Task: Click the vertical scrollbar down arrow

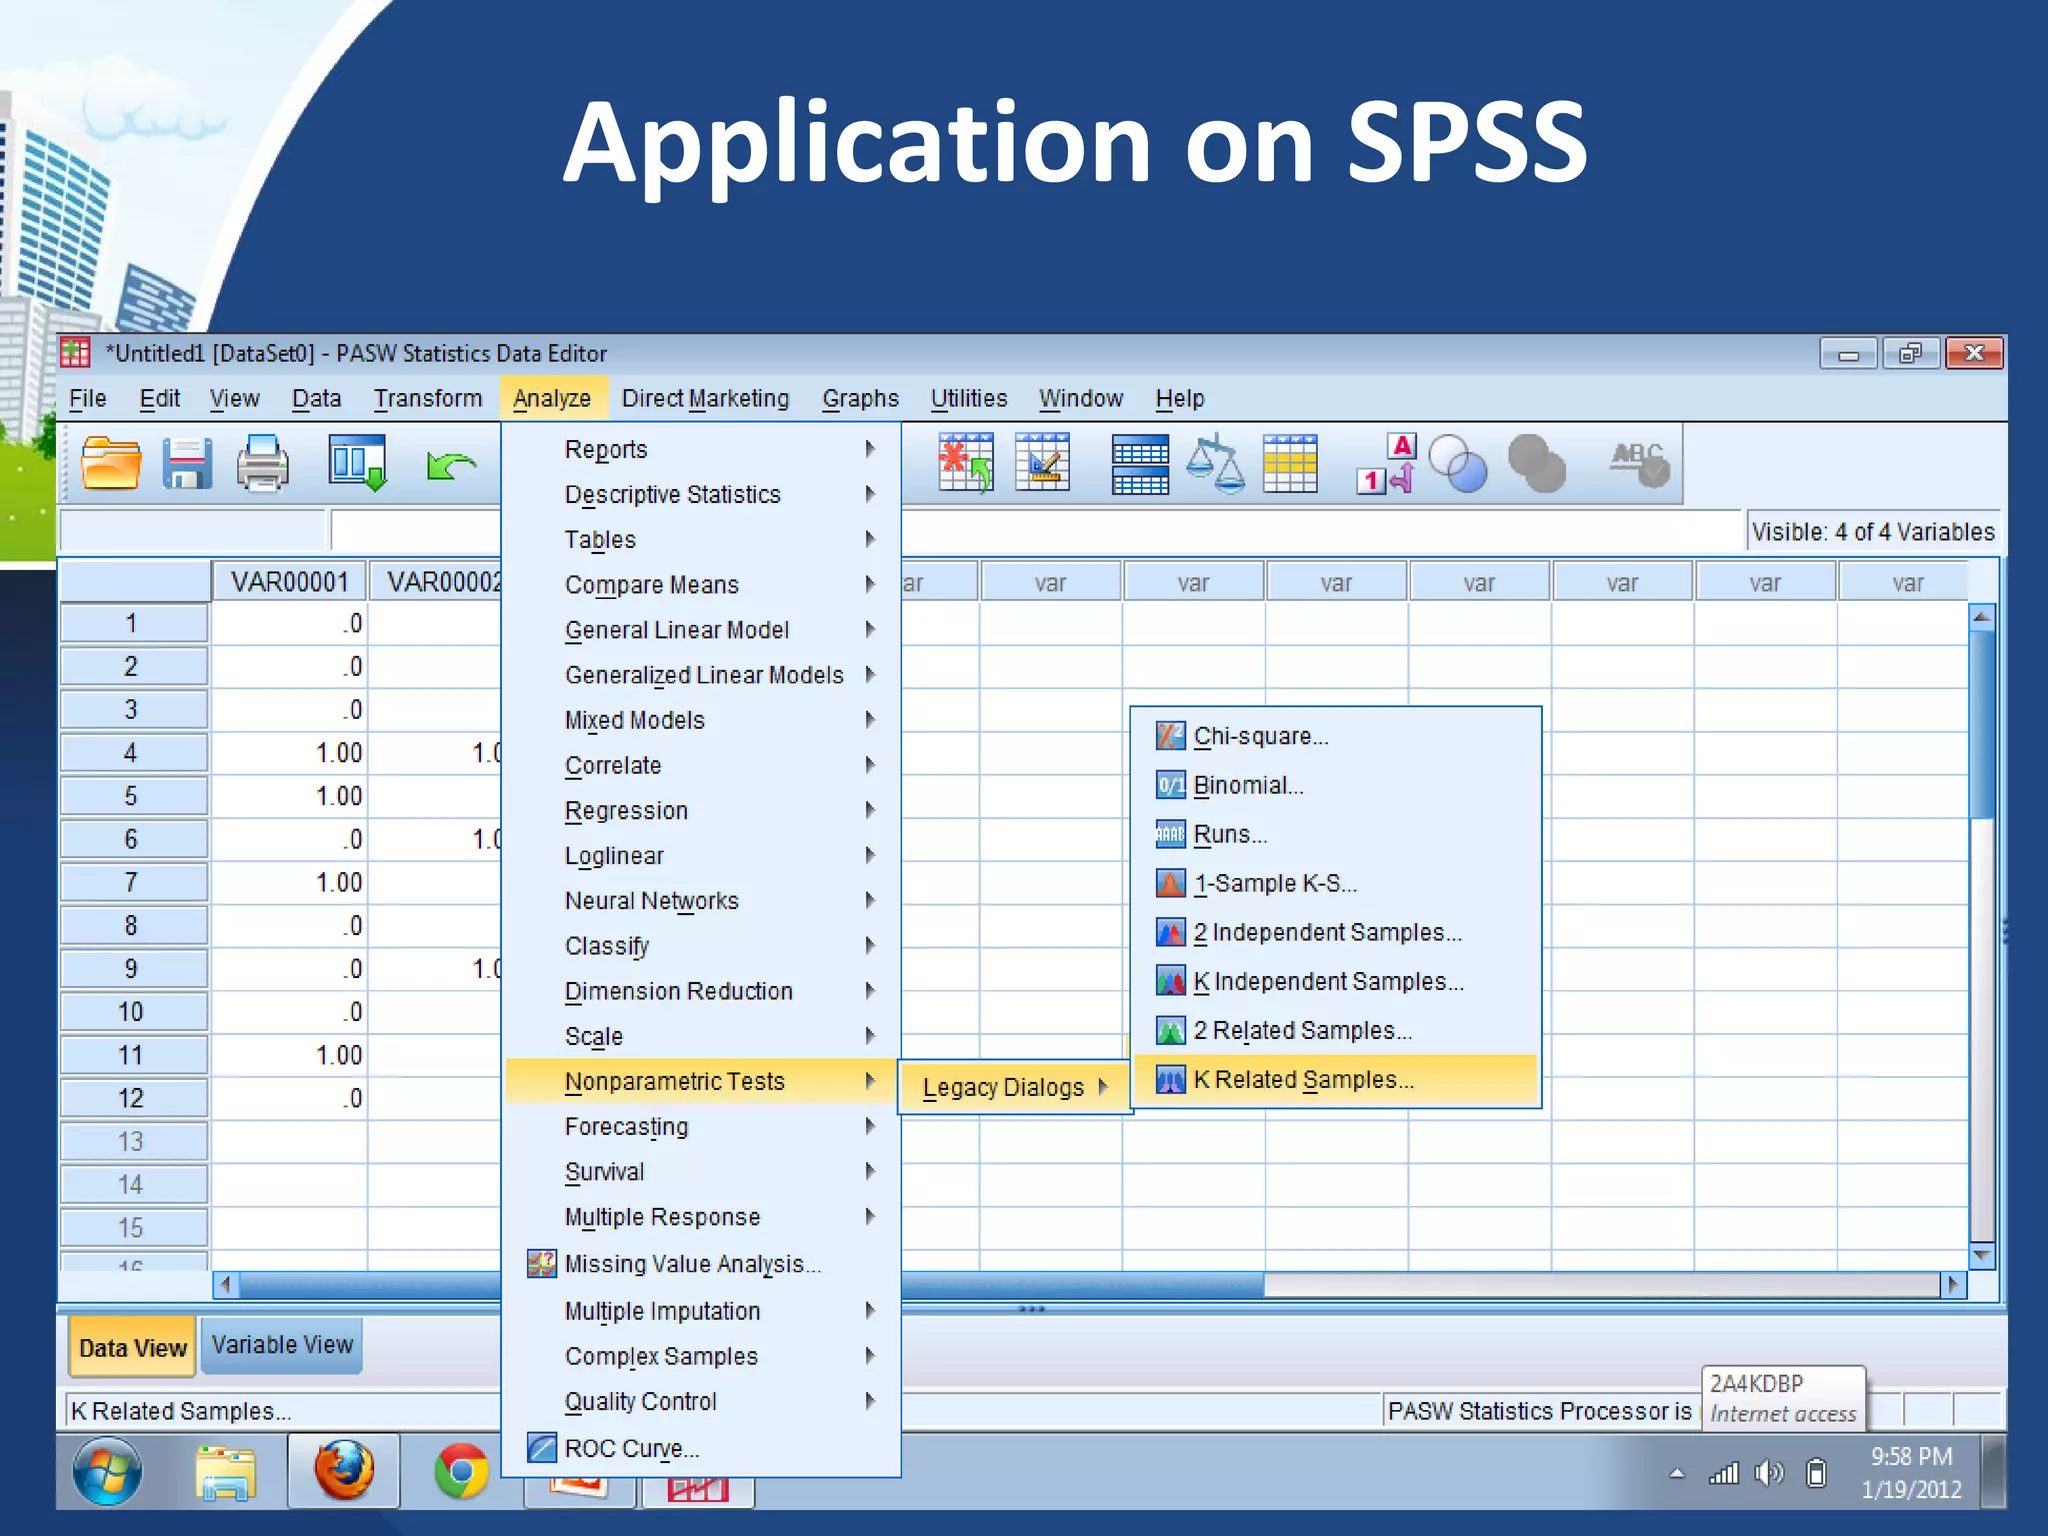Action: click(1981, 1255)
